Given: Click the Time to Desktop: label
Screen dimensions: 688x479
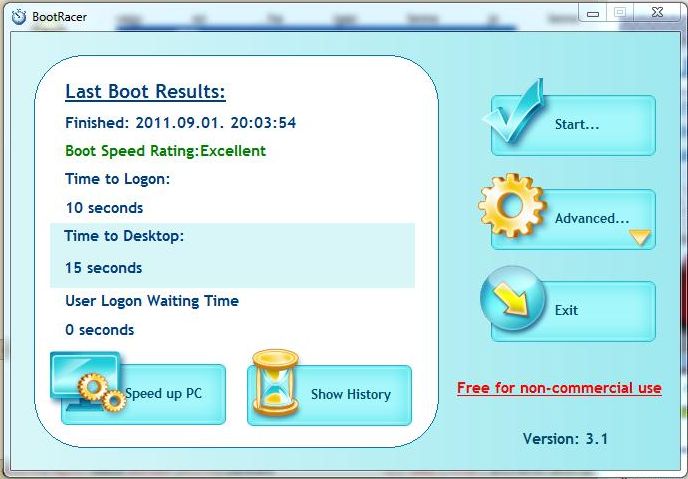Looking at the screenshot, I should [124, 236].
